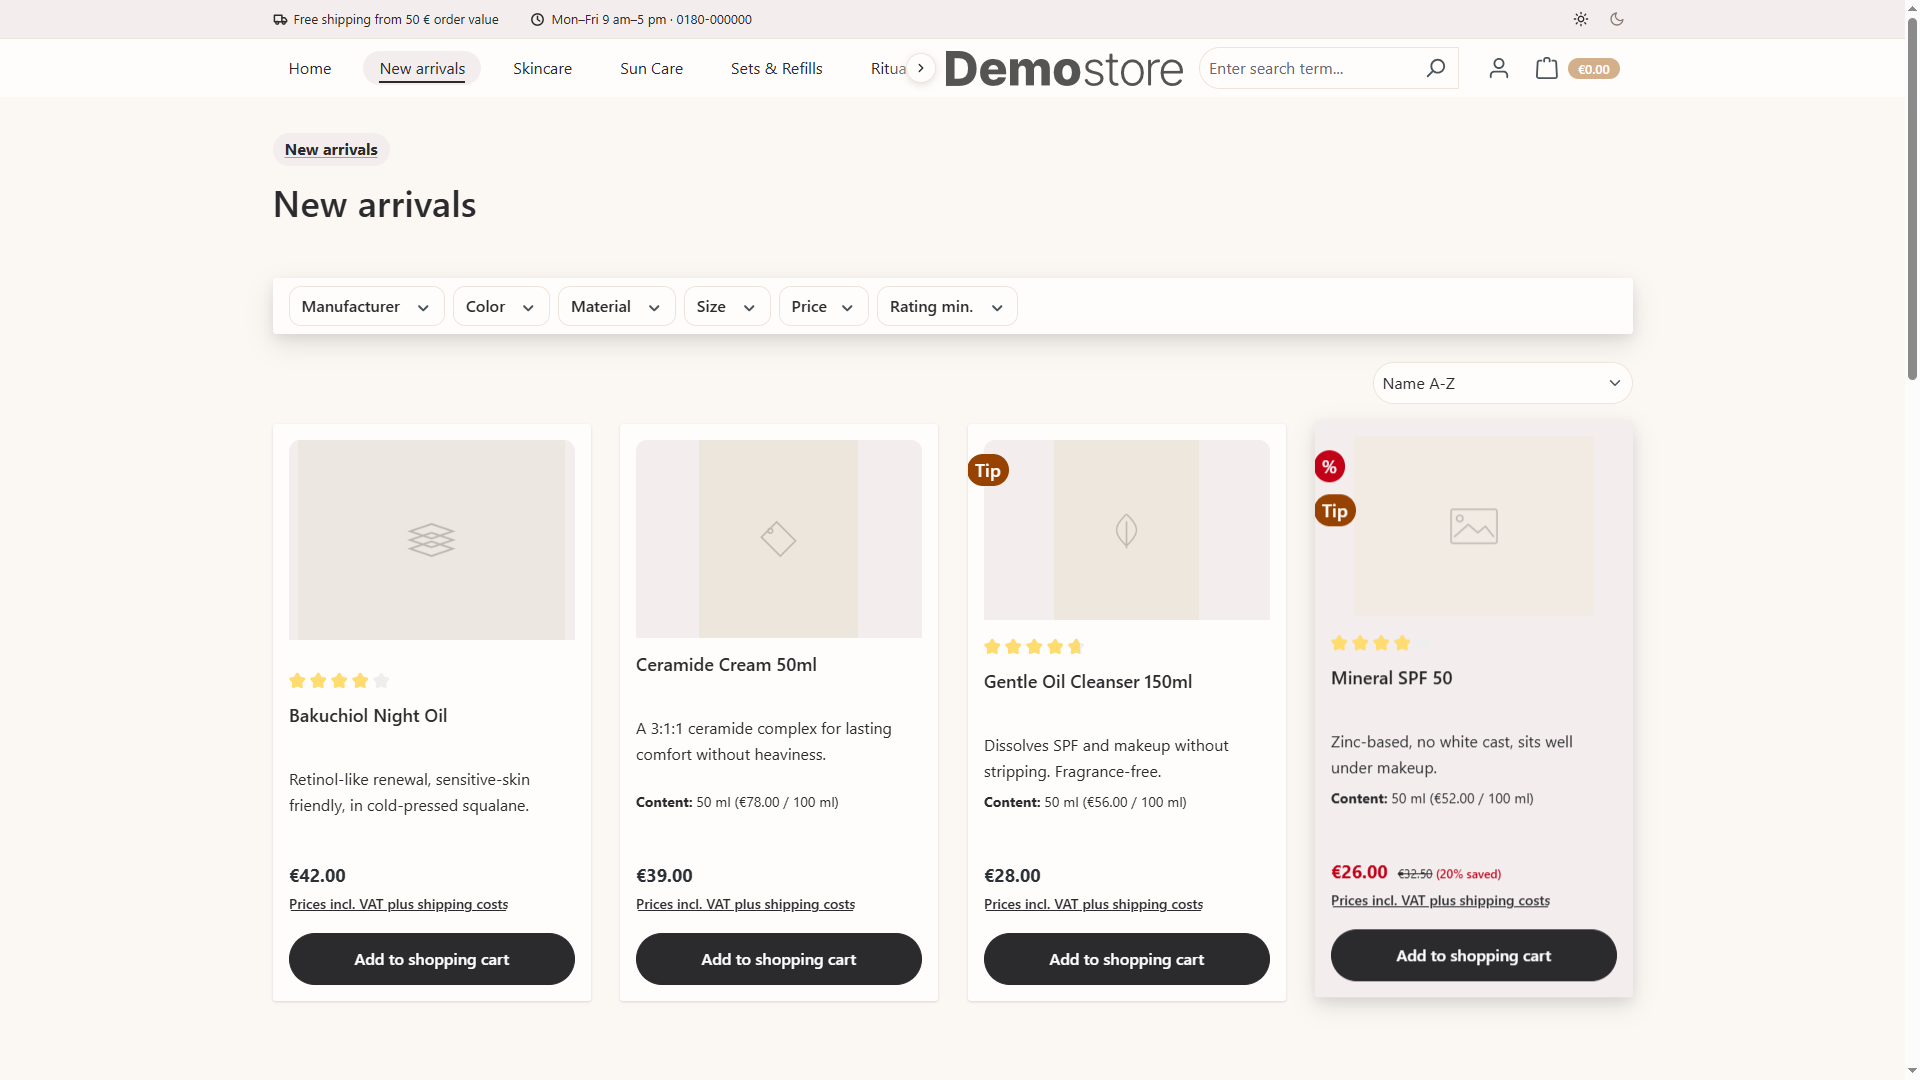Click VAT shipping costs link under €39.00
The height and width of the screenshot is (1080, 1920).
point(745,904)
